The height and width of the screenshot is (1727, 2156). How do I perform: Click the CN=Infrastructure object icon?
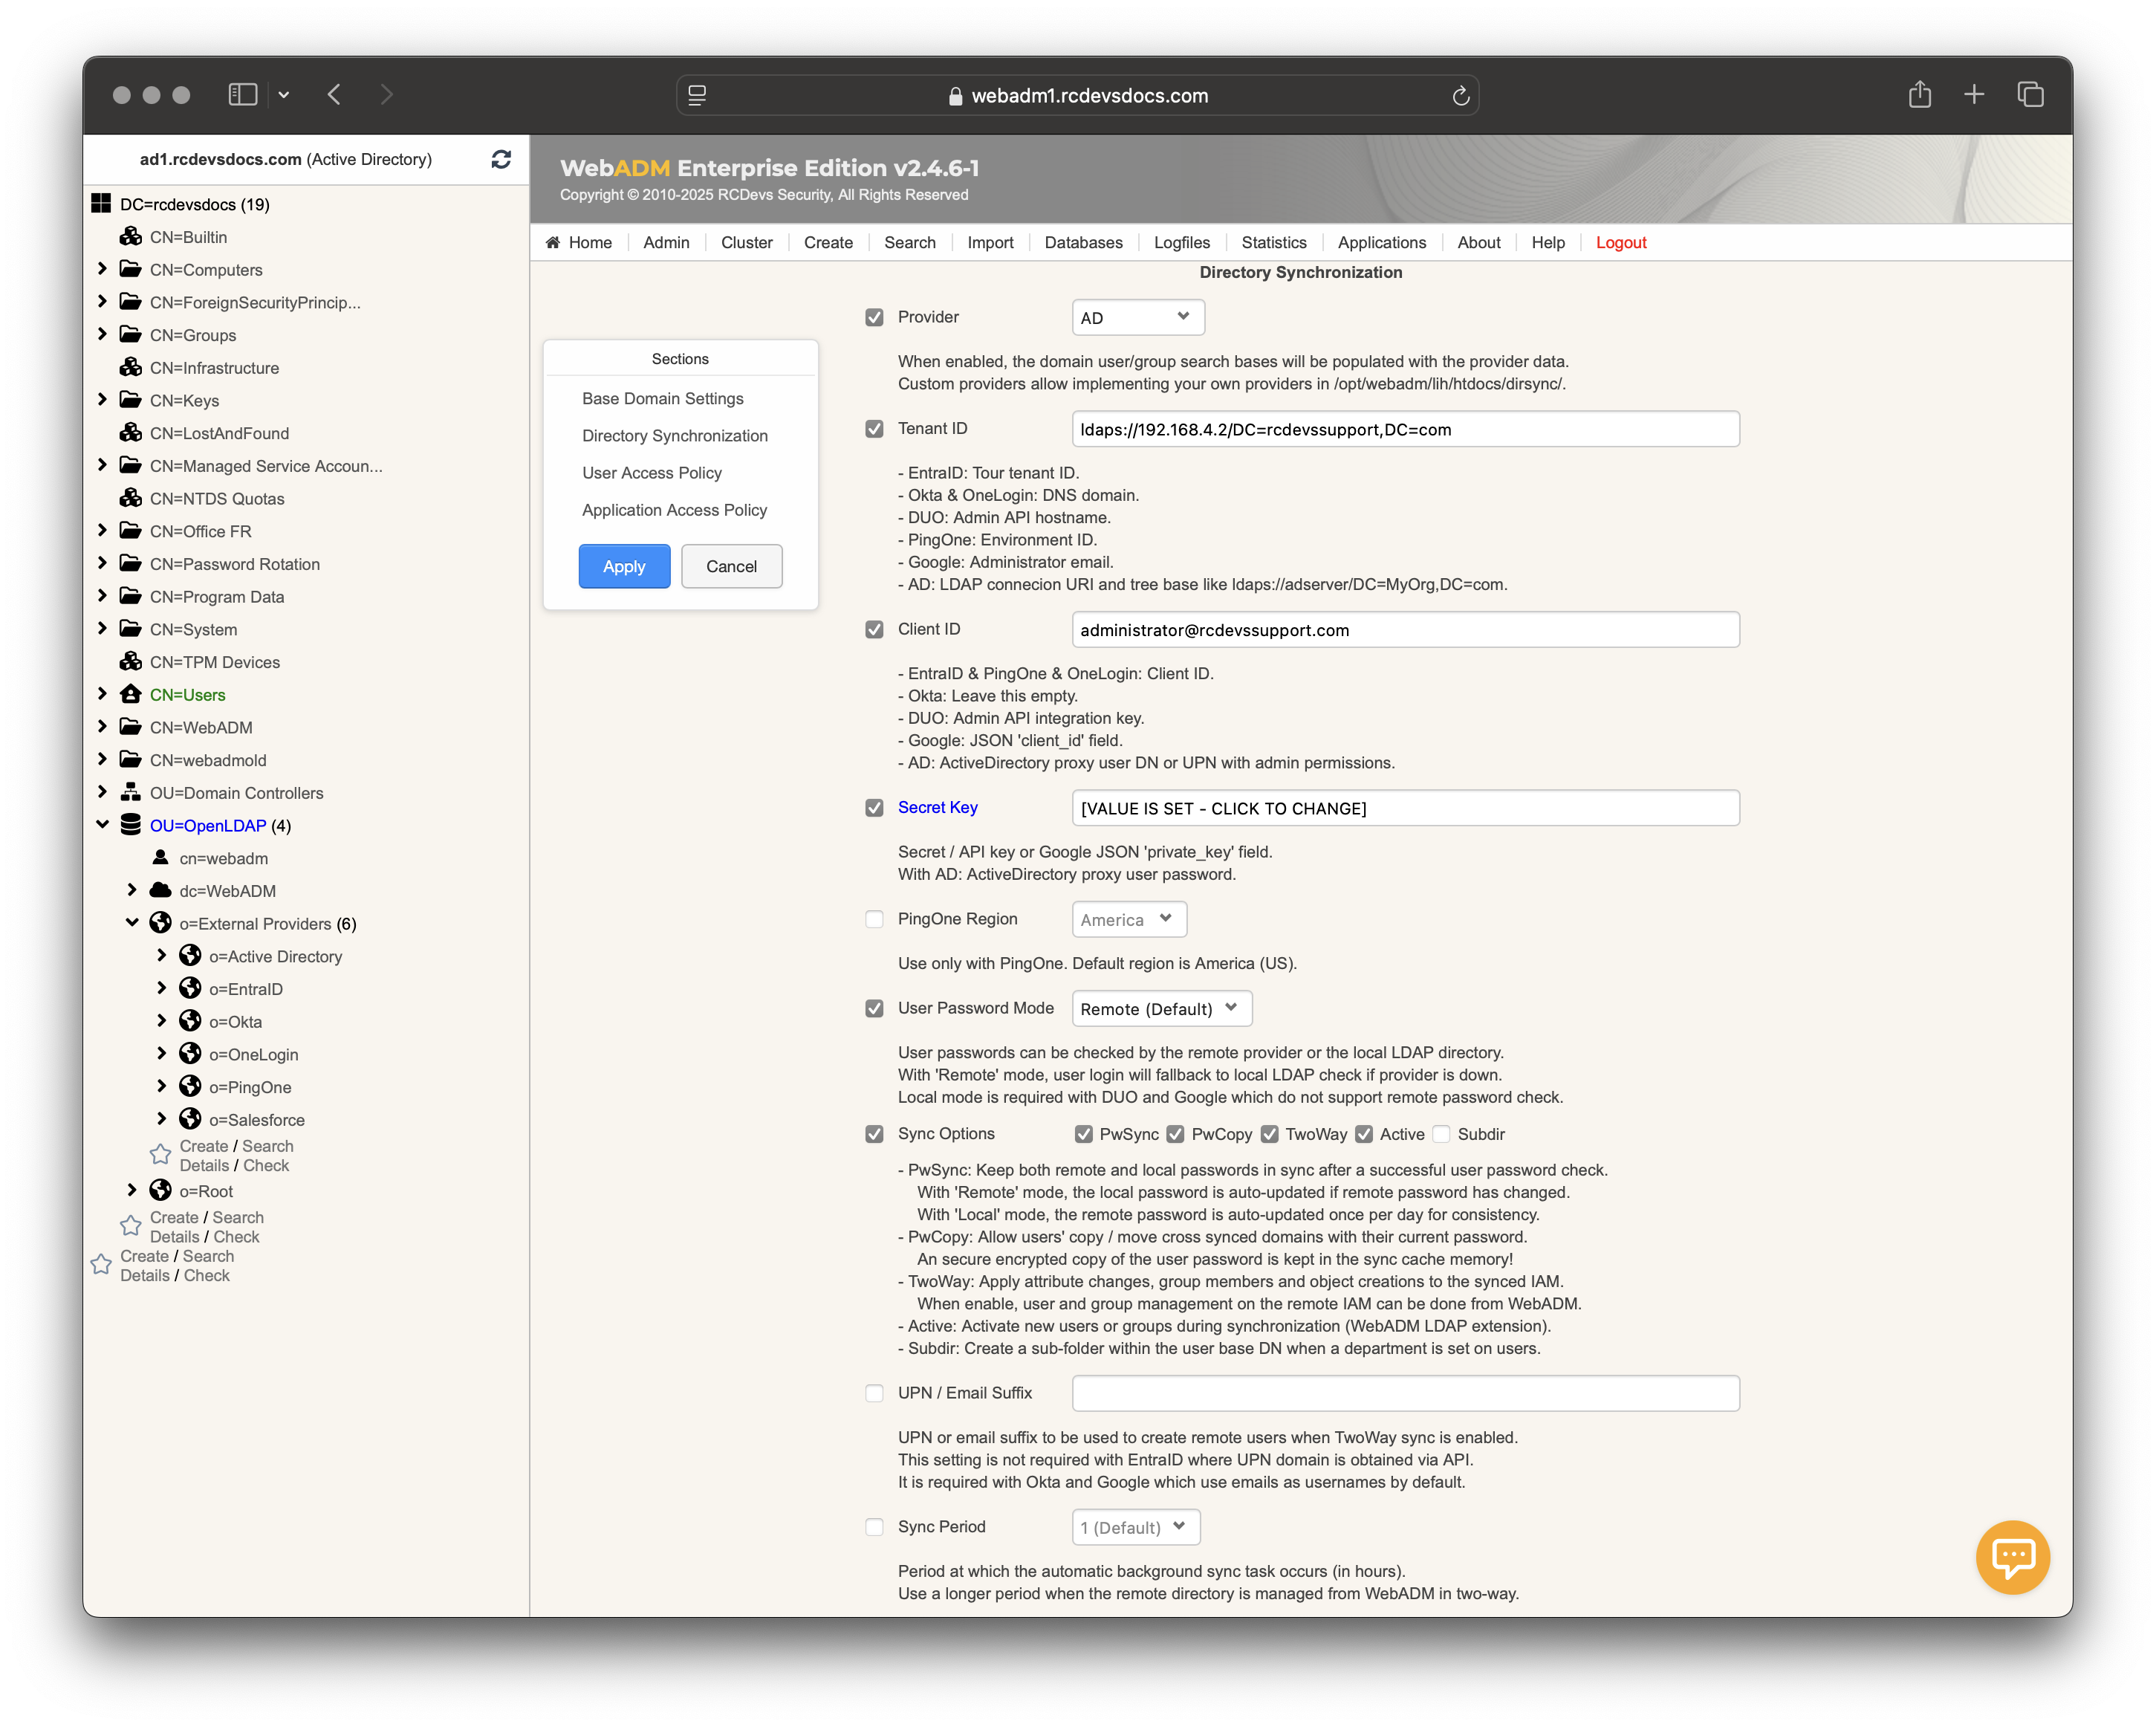click(x=130, y=367)
